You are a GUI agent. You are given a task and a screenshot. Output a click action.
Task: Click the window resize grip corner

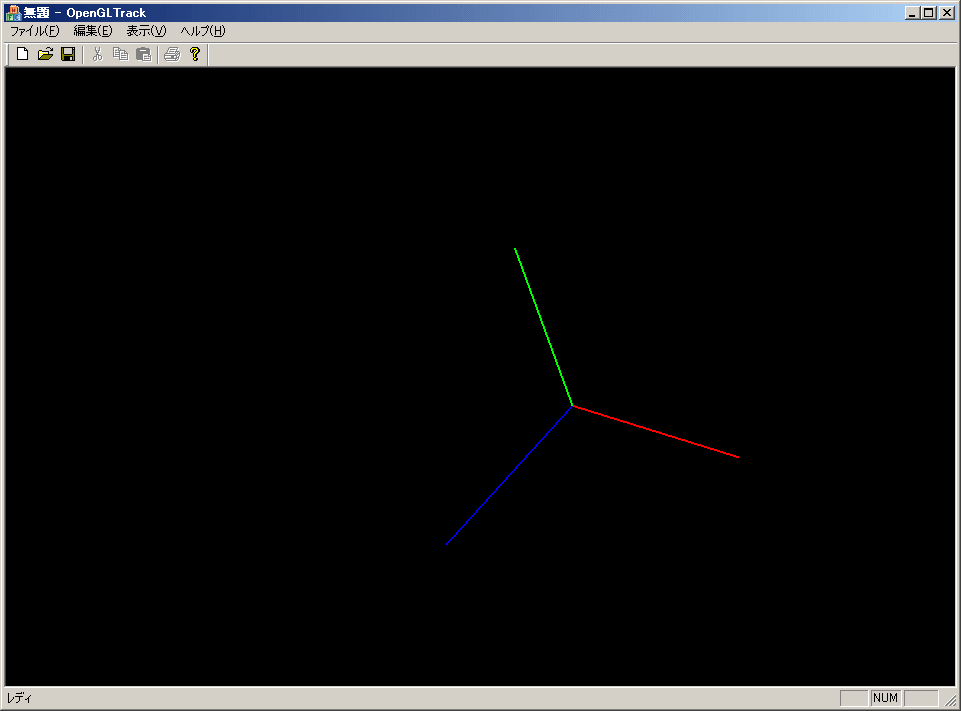950,699
